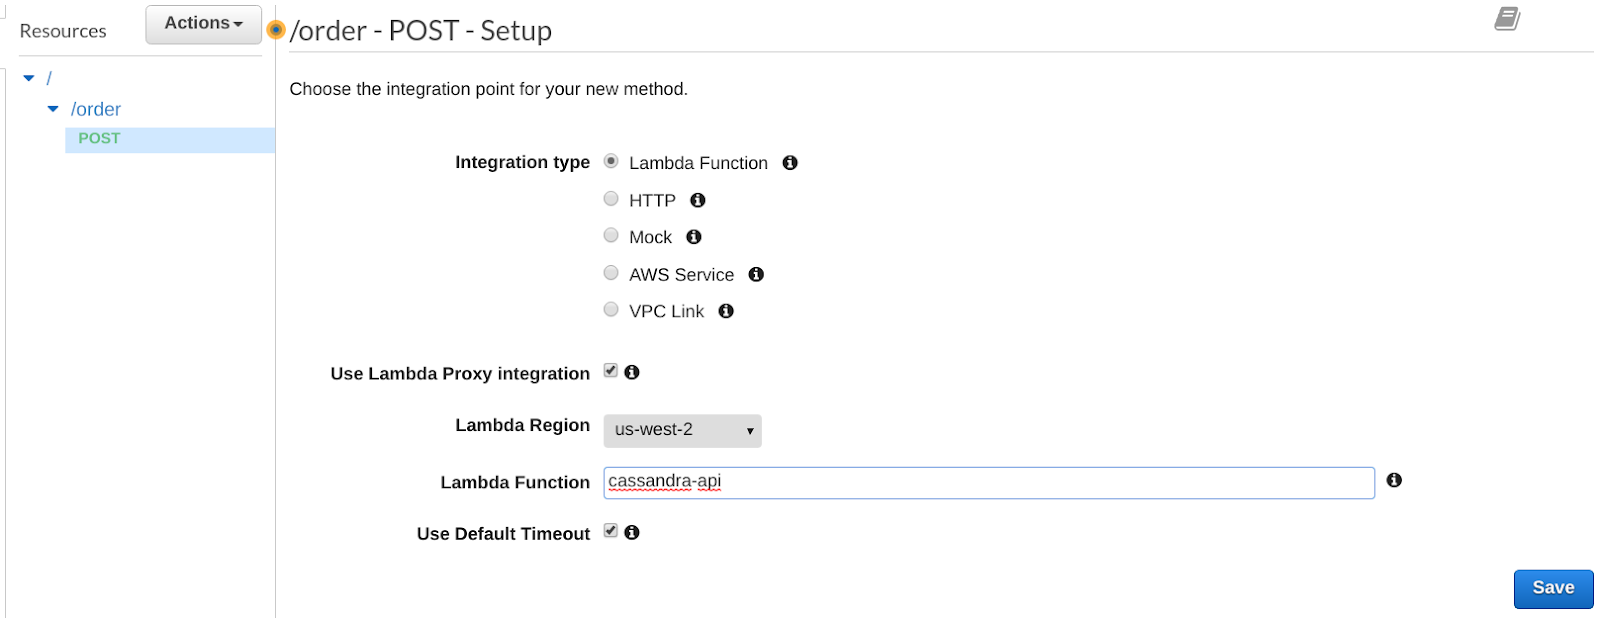Click info icon beside AWS Service option
Screen dimensions: 1600x618
[756, 274]
